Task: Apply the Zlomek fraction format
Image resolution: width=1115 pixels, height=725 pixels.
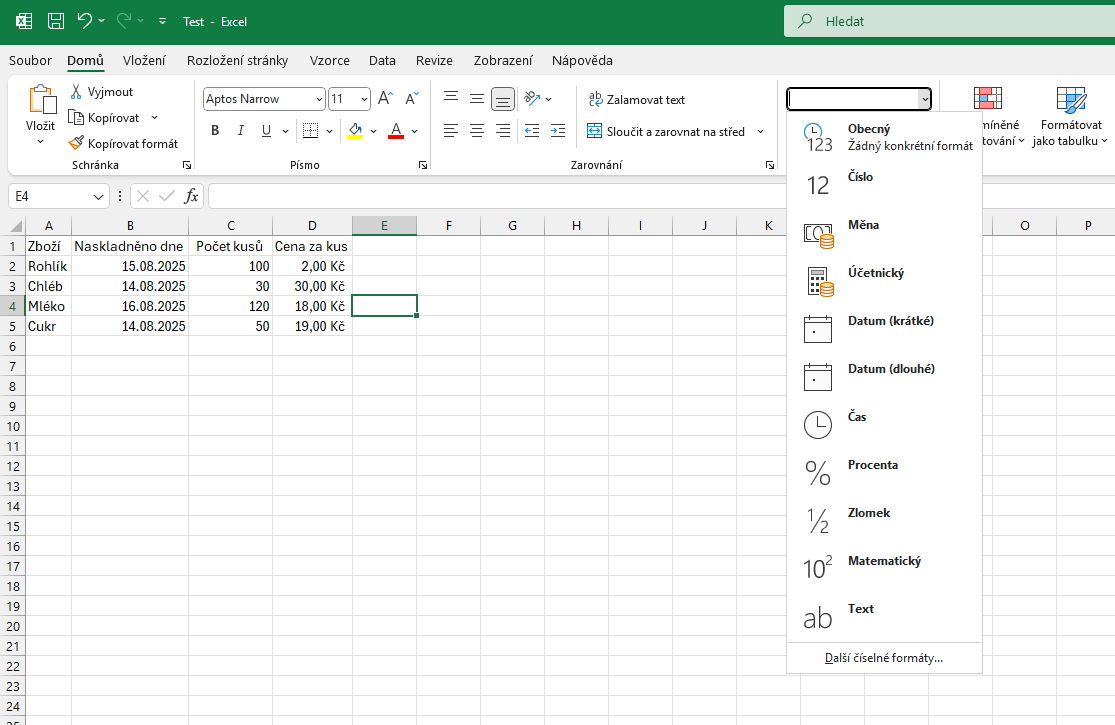Action: (x=867, y=512)
